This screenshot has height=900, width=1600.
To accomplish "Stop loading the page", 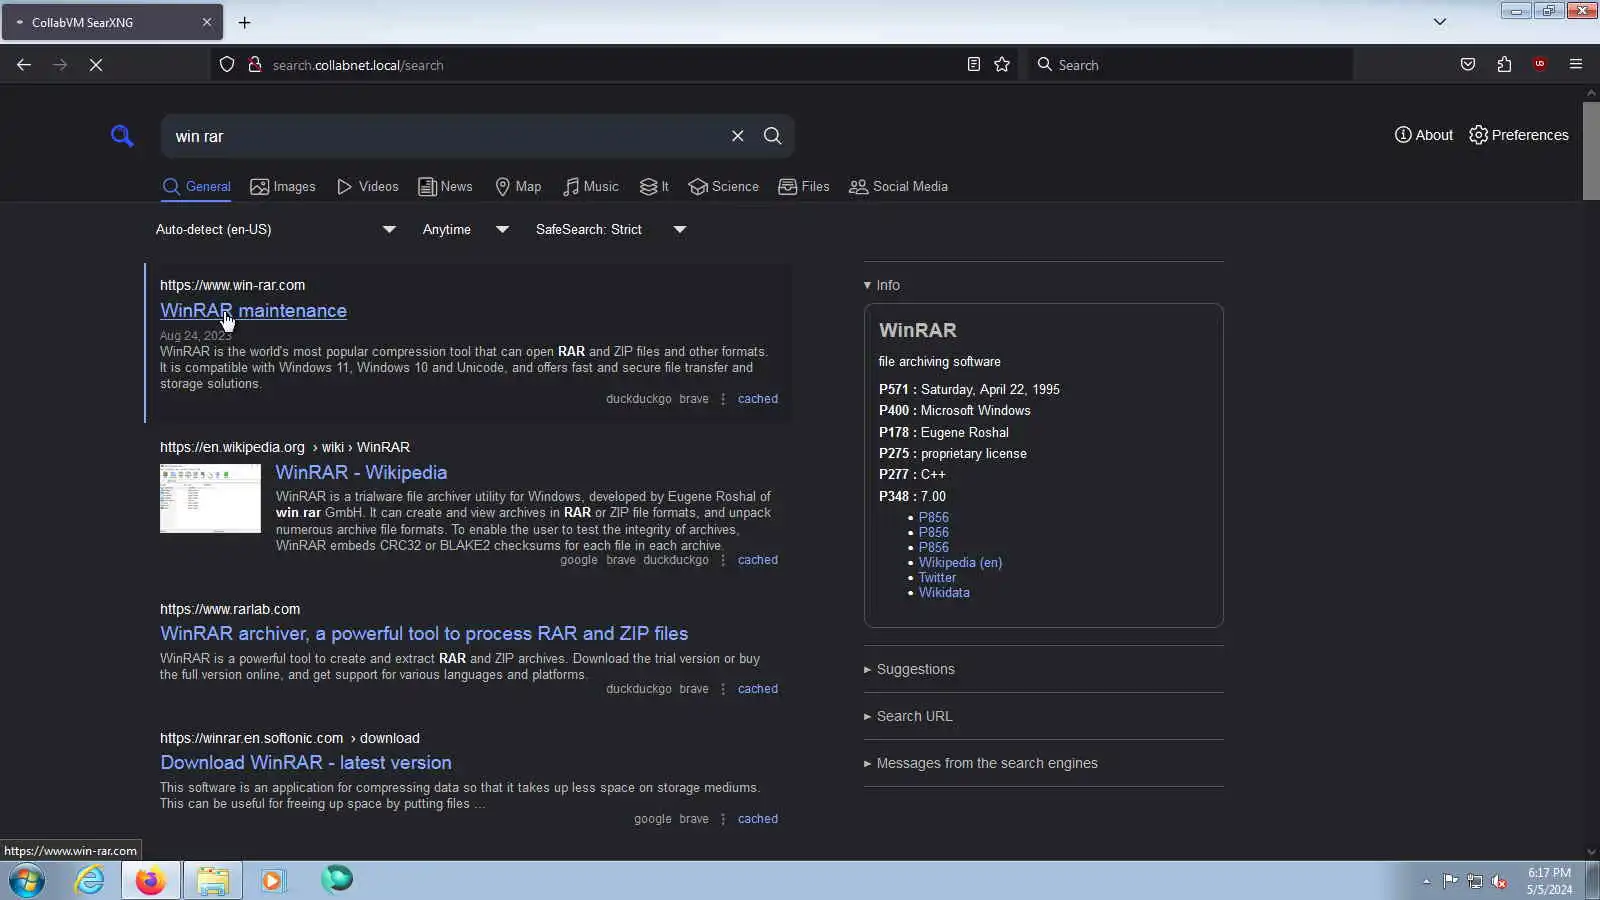I will click(96, 65).
